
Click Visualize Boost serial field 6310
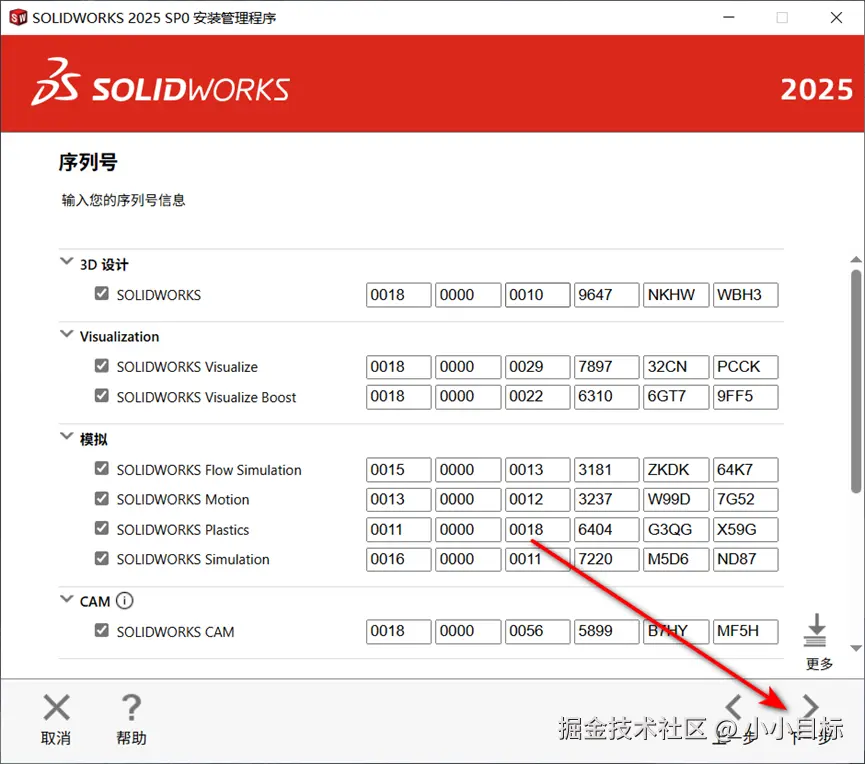pos(606,397)
